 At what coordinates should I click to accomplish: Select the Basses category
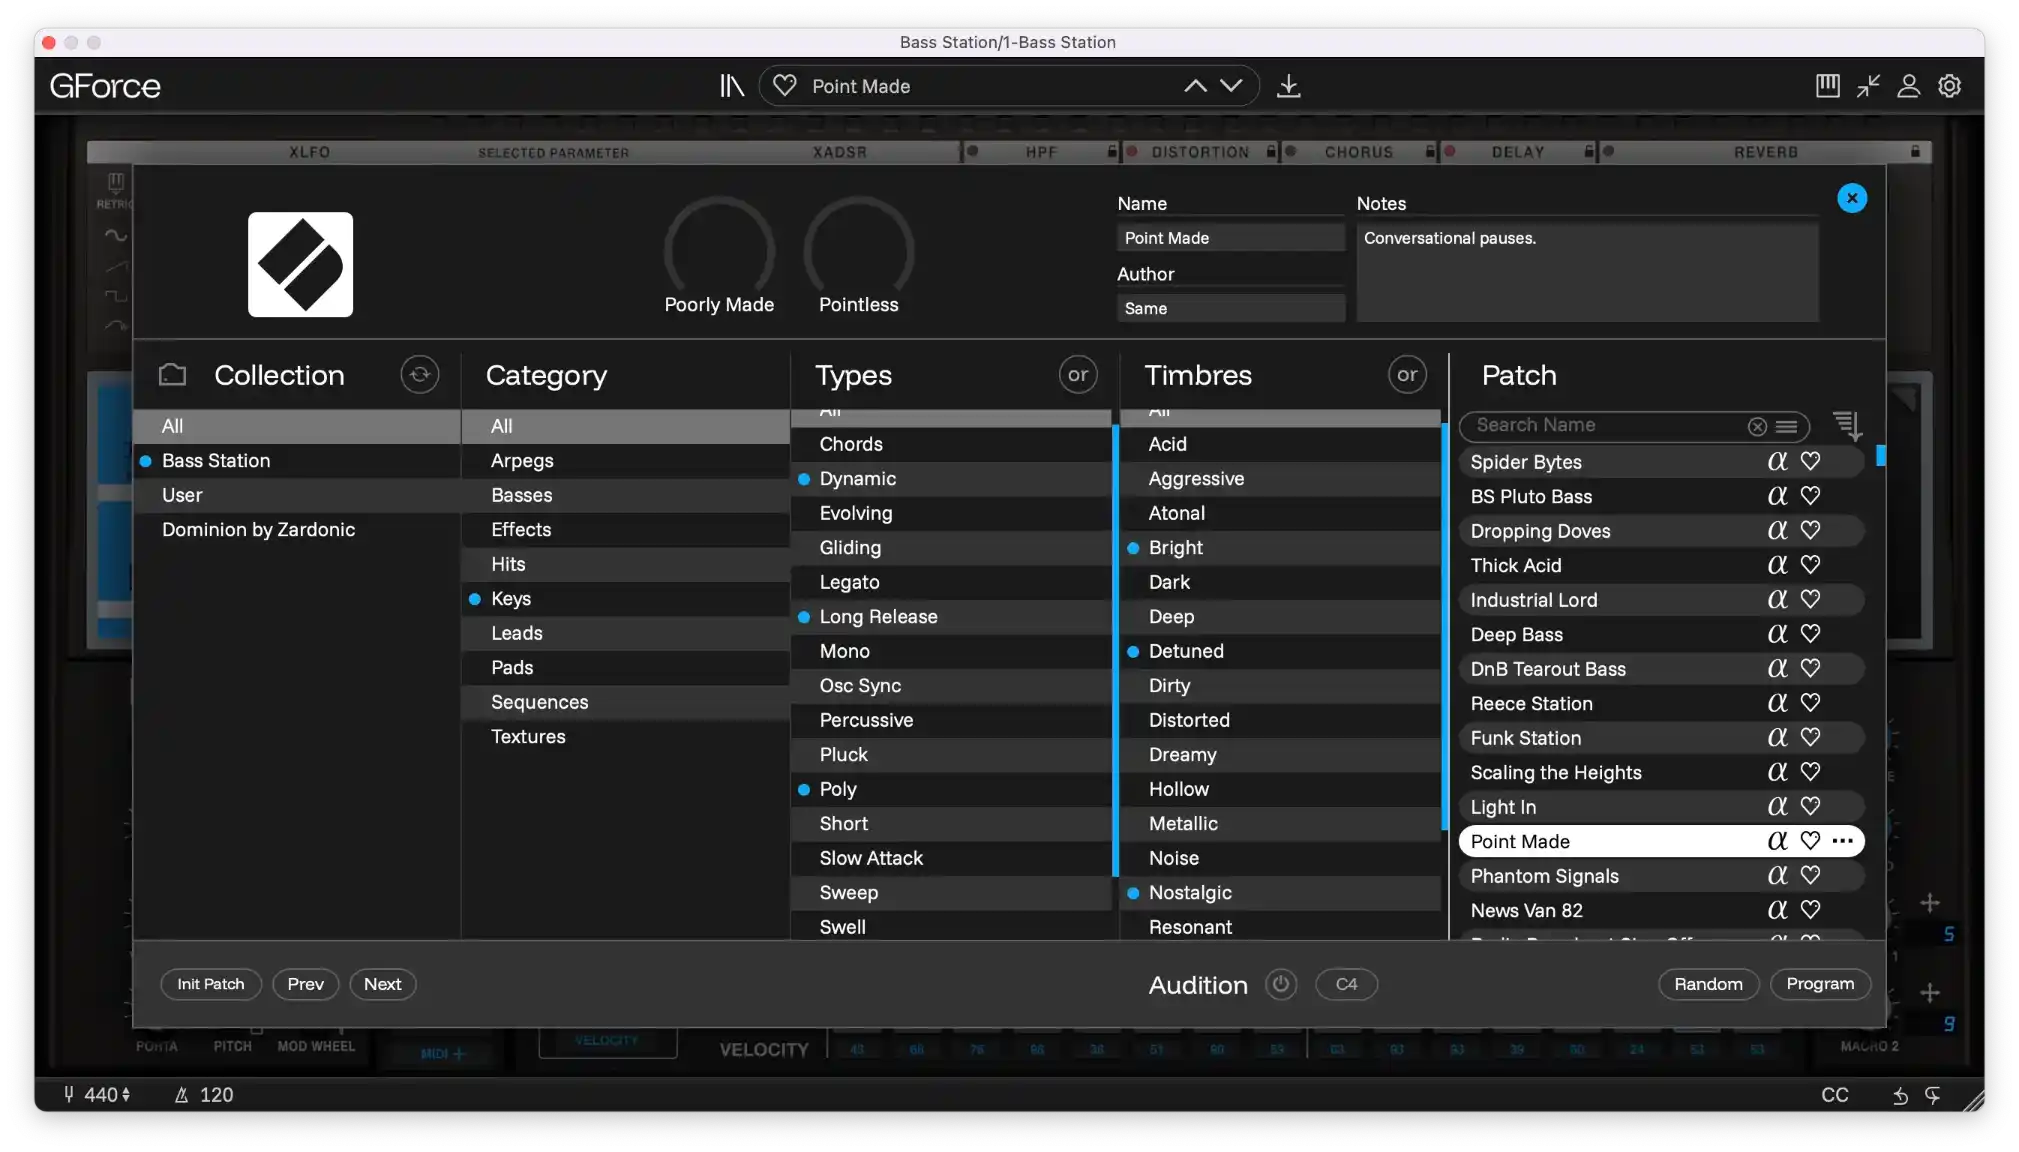[625, 495]
